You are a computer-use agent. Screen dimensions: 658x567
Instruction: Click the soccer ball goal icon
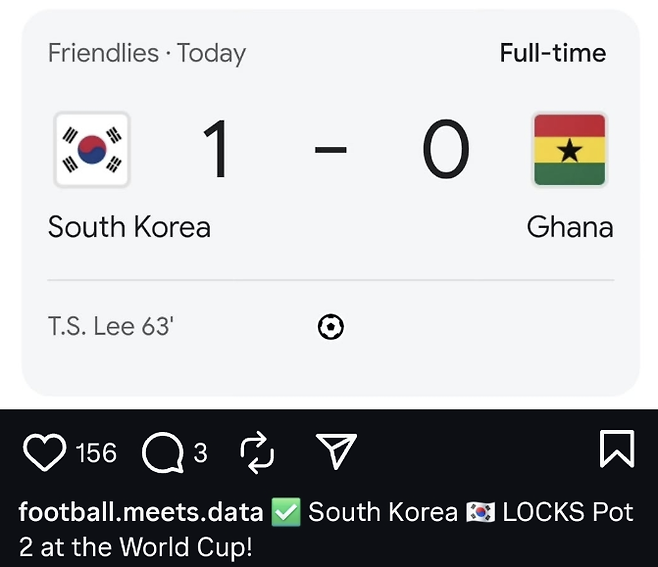tap(330, 326)
